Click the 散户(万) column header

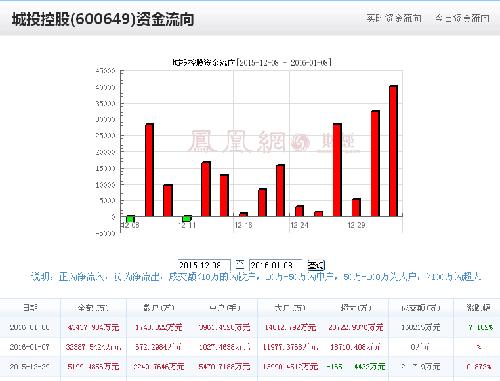pyautogui.click(x=159, y=307)
